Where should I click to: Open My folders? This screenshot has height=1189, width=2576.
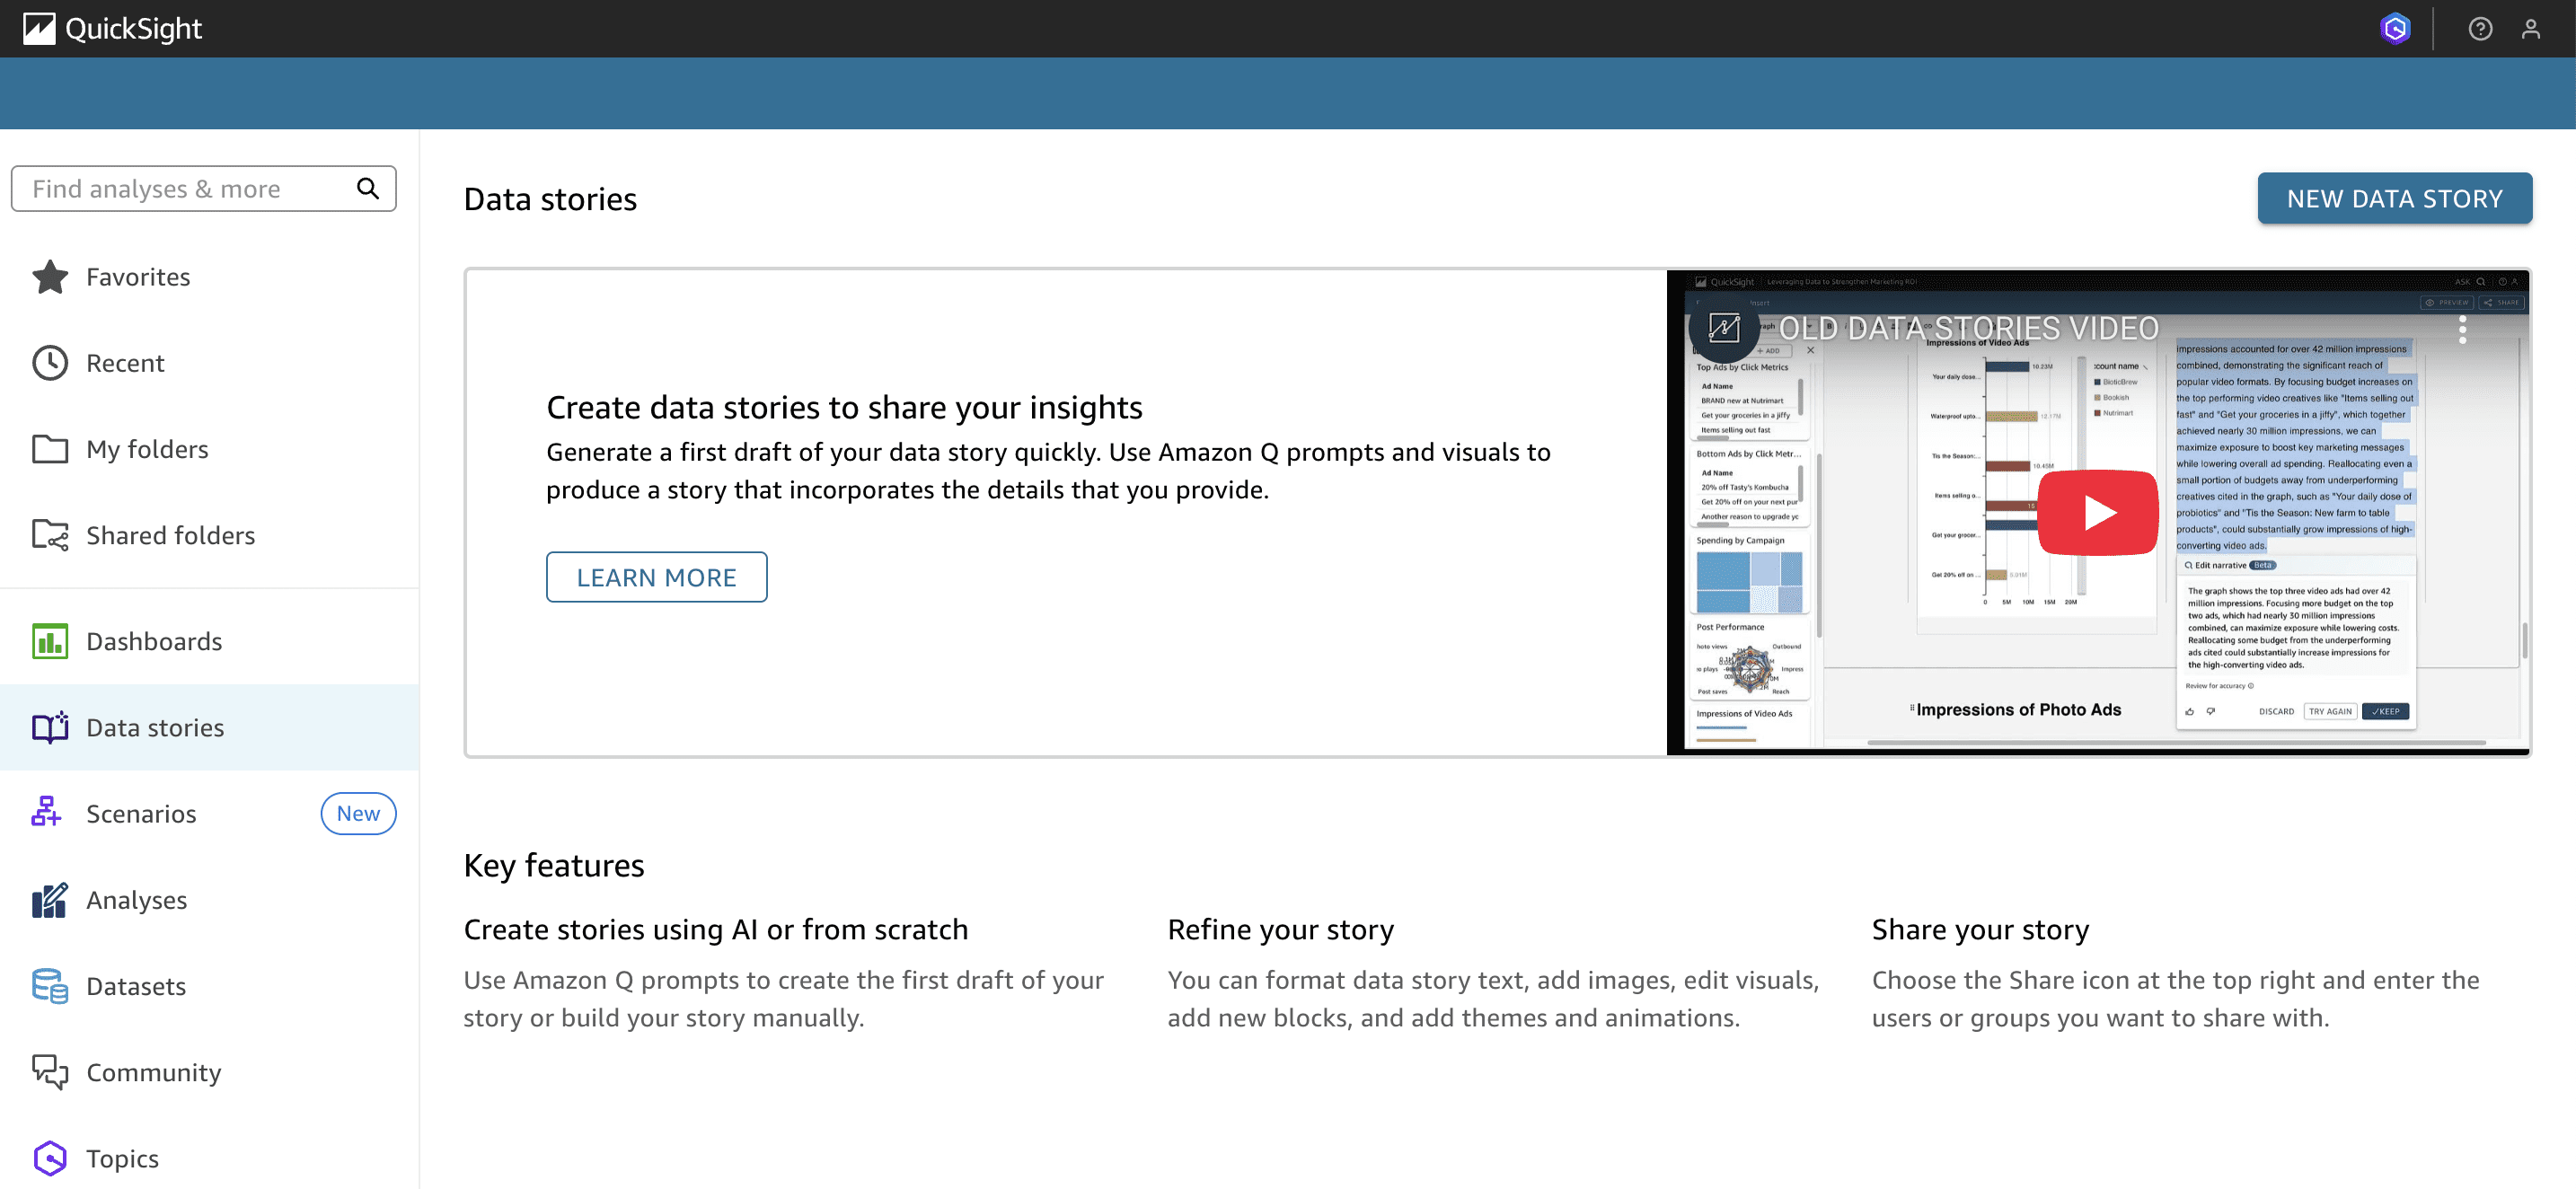[147, 449]
